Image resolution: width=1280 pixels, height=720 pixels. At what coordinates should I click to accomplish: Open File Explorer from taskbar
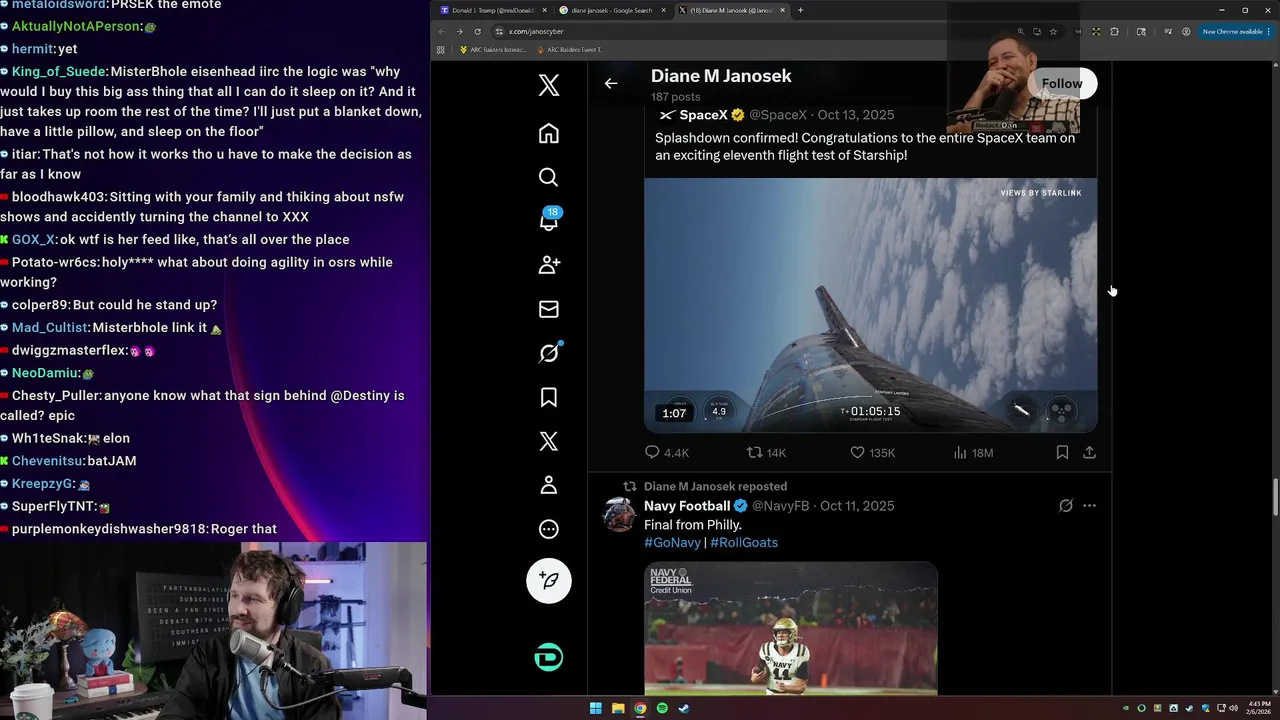coord(618,708)
